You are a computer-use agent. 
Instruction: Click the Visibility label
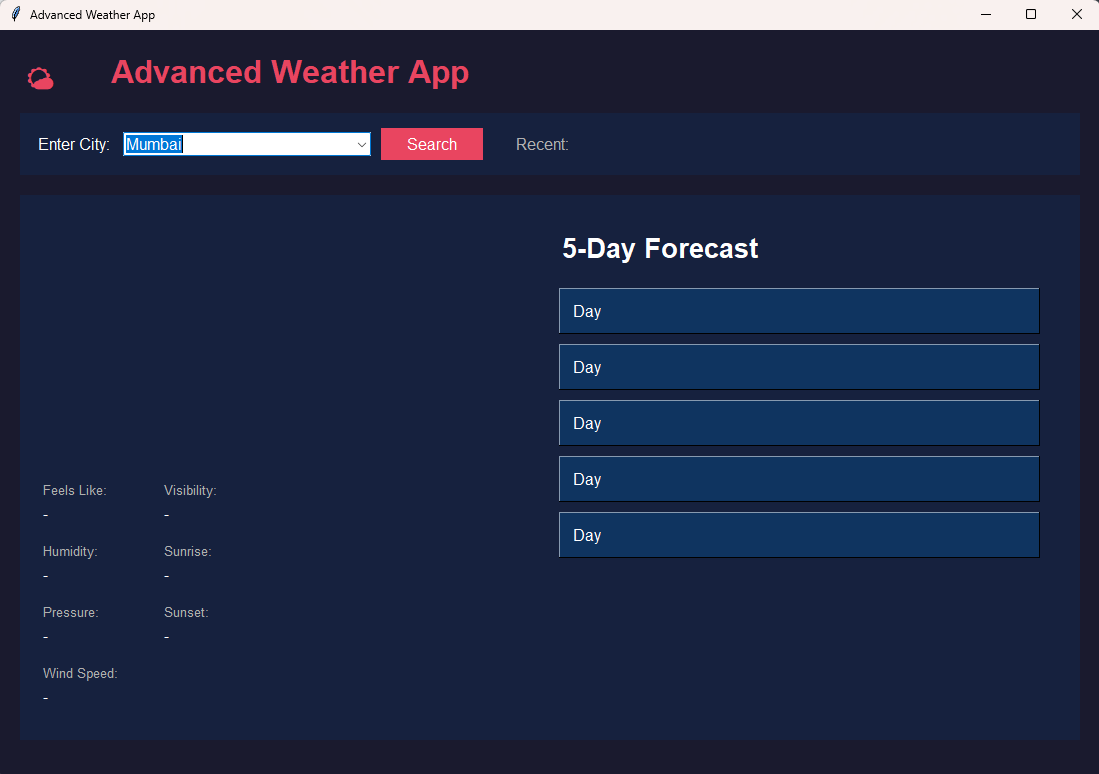pyautogui.click(x=190, y=491)
